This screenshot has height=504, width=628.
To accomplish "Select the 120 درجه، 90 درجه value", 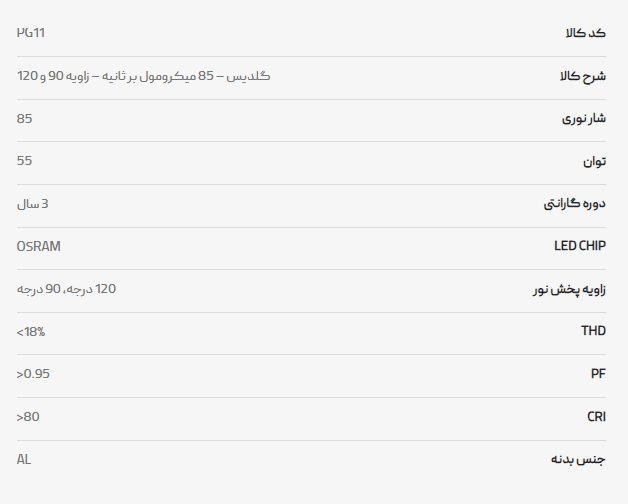I will click(x=66, y=289).
